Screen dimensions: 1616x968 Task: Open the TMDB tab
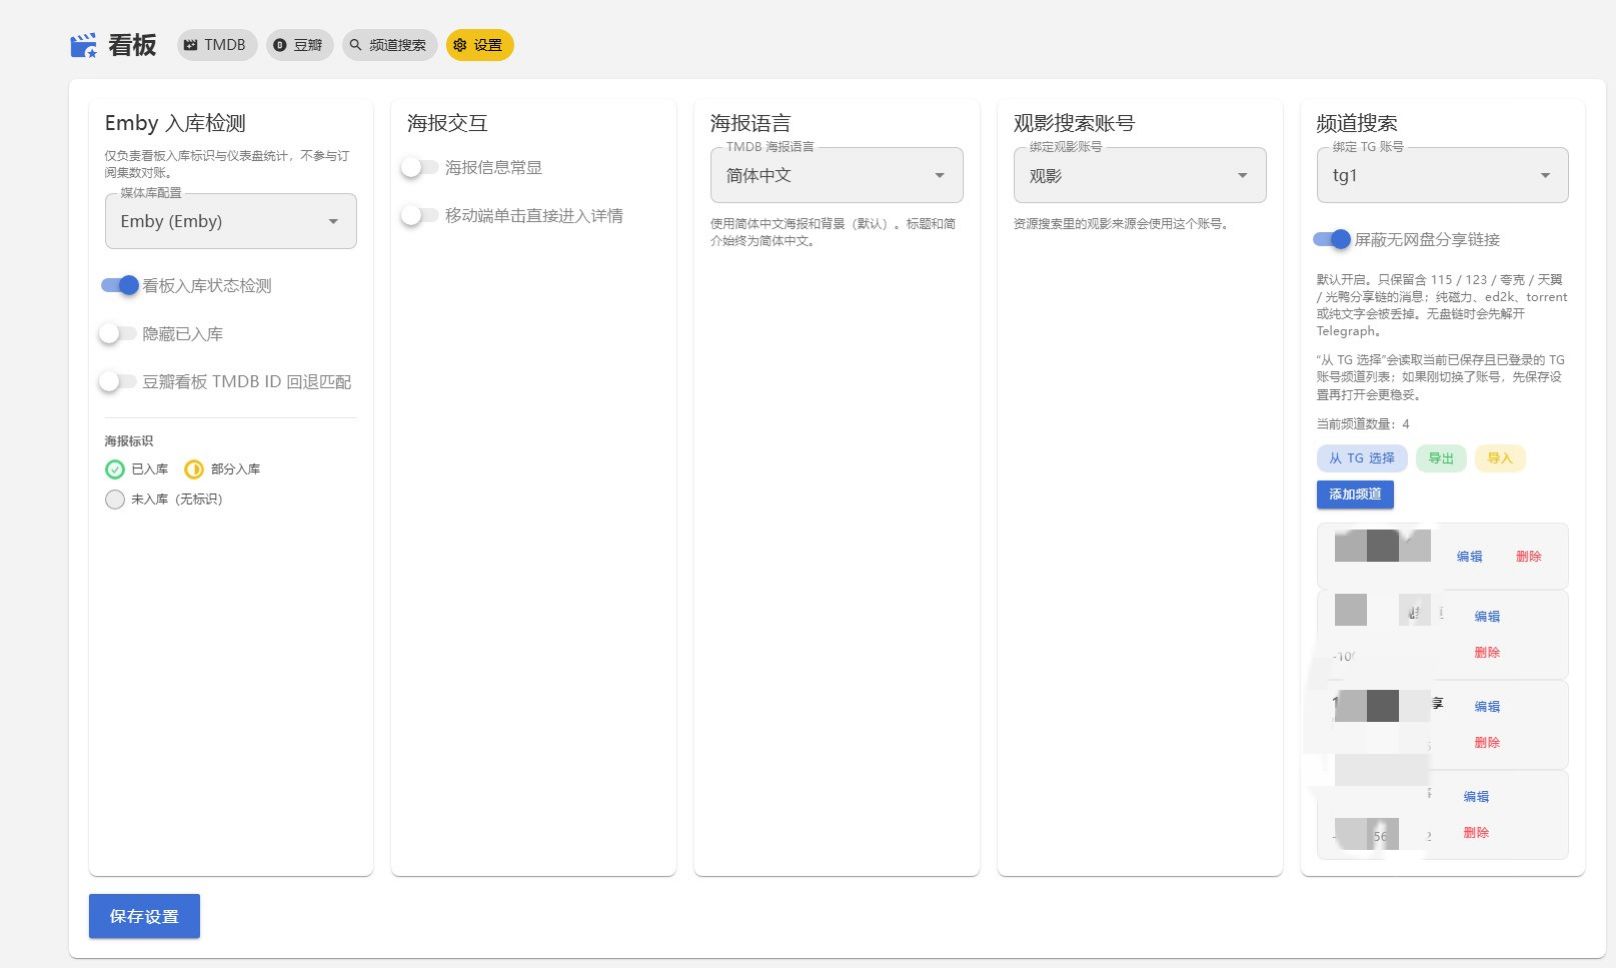(x=216, y=45)
